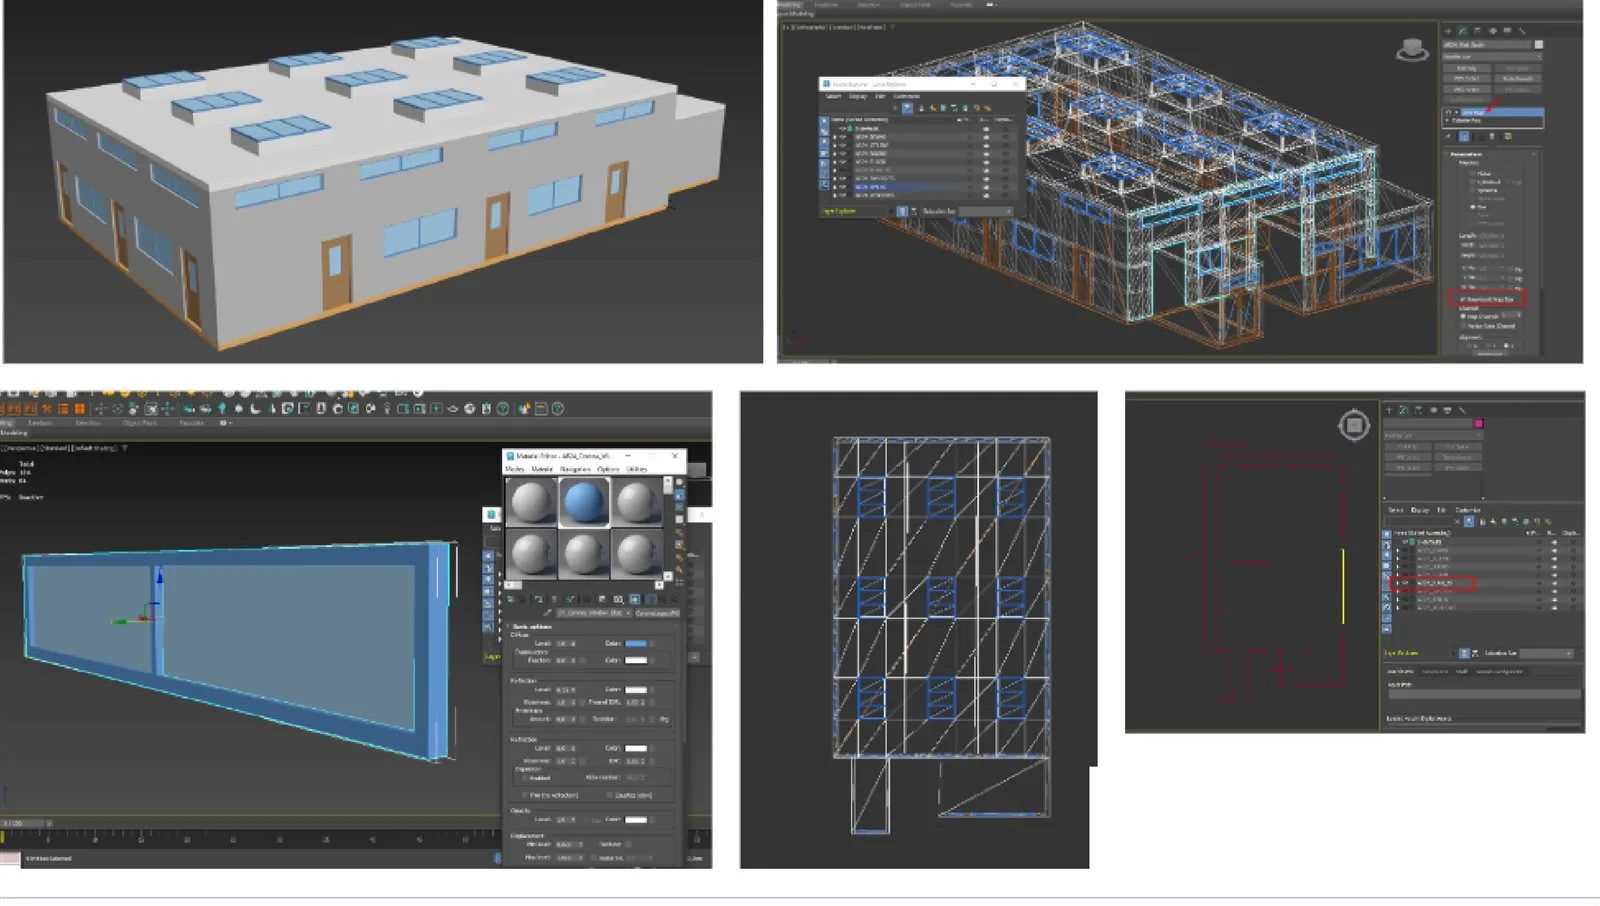The width and height of the screenshot is (1600, 906).
Task: Click Diffuse blue color swatch
Action: tap(636, 643)
